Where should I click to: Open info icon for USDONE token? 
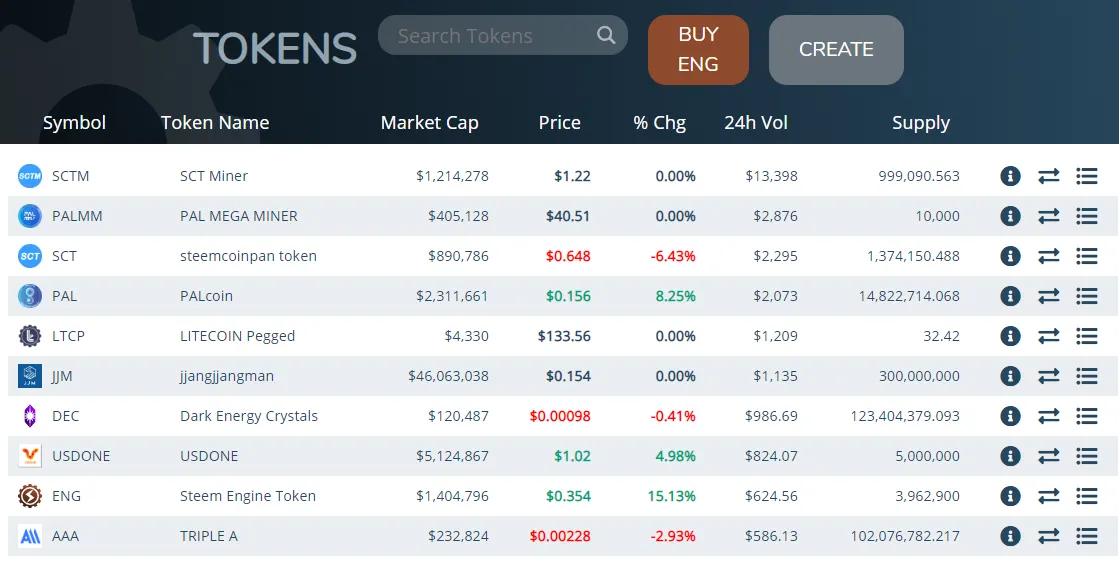pyautogui.click(x=1010, y=456)
